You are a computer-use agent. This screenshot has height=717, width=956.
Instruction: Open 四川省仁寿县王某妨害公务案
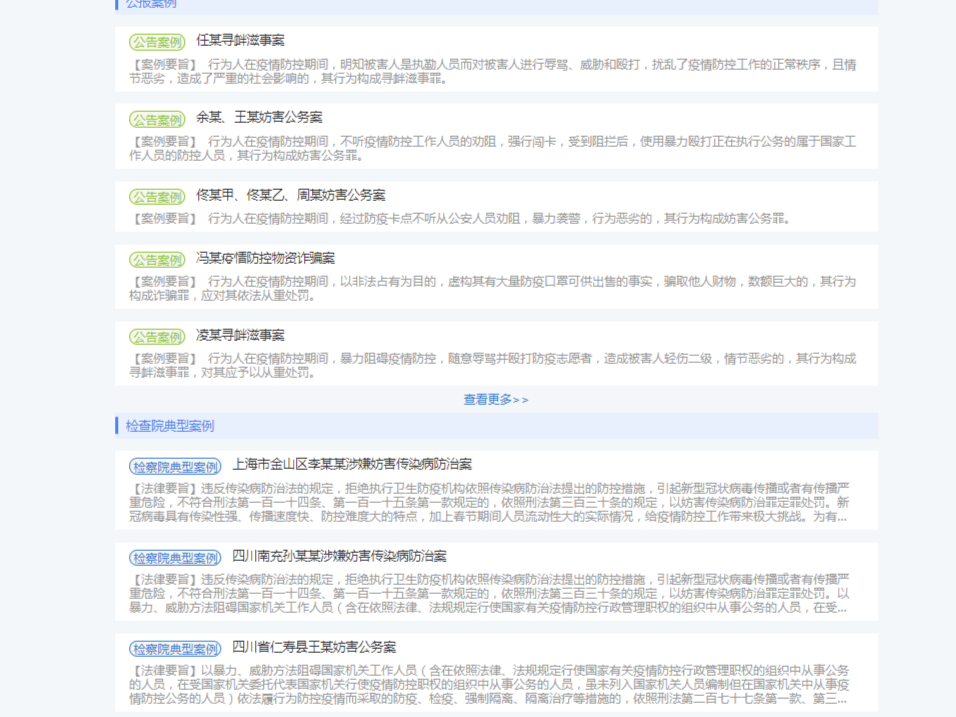(314, 647)
